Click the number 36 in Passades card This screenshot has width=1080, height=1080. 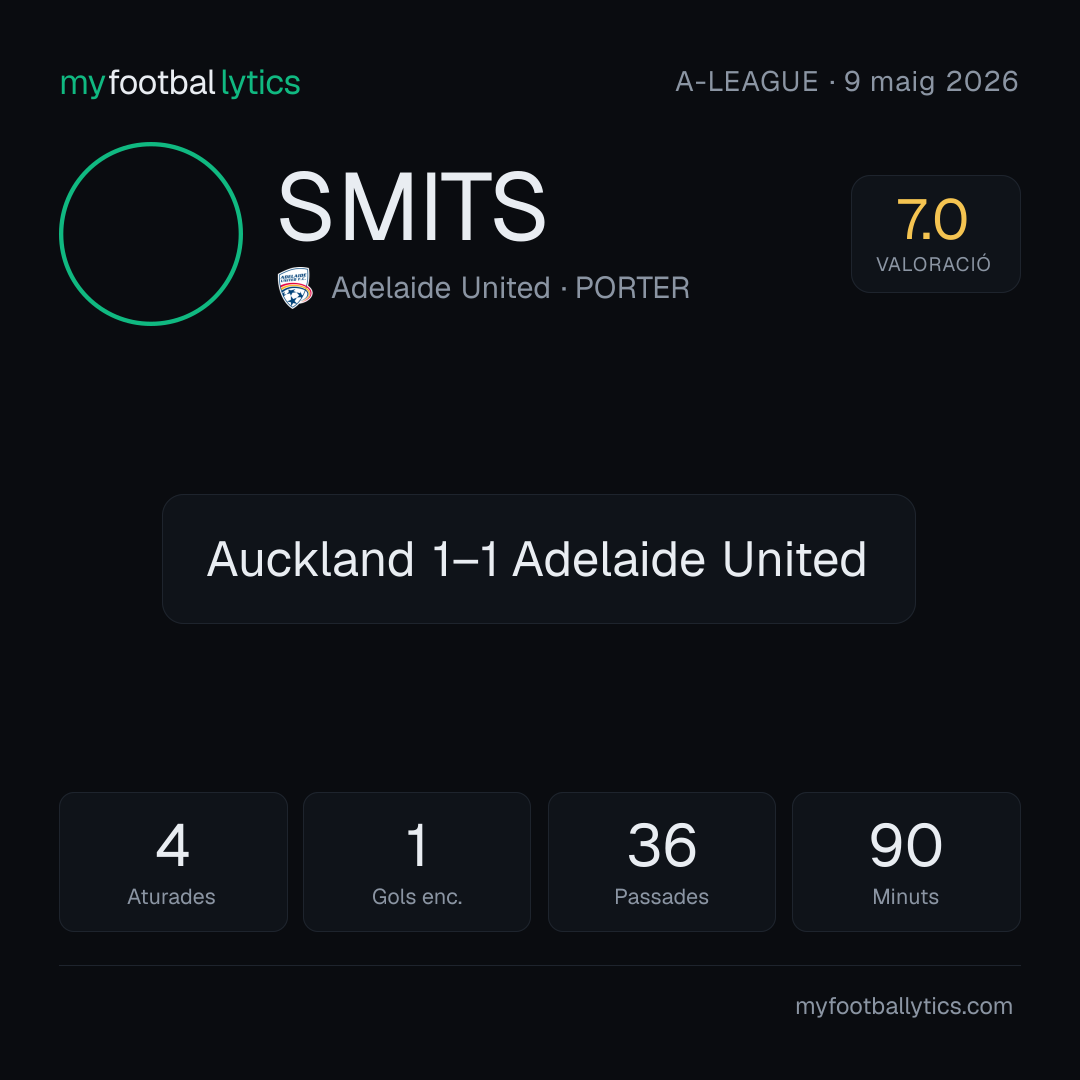tap(662, 845)
